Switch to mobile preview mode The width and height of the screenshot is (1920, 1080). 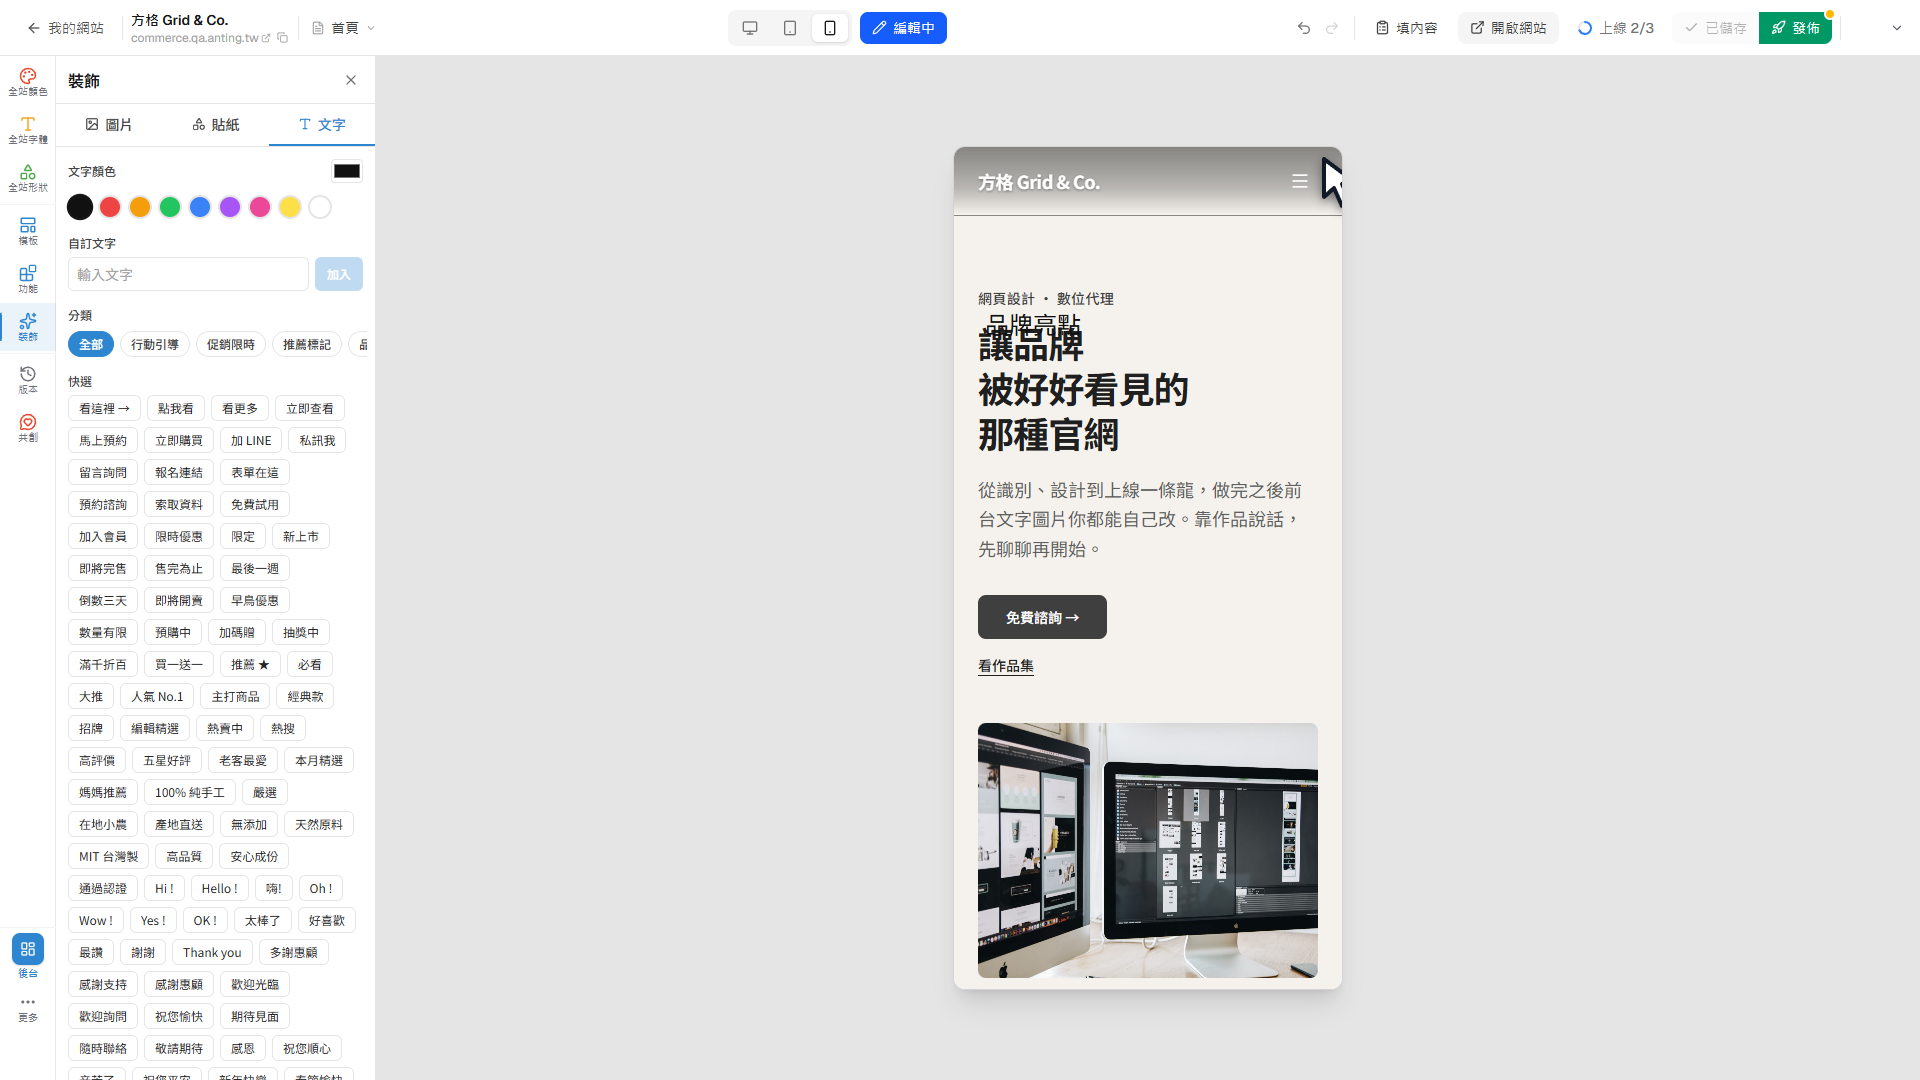click(830, 28)
